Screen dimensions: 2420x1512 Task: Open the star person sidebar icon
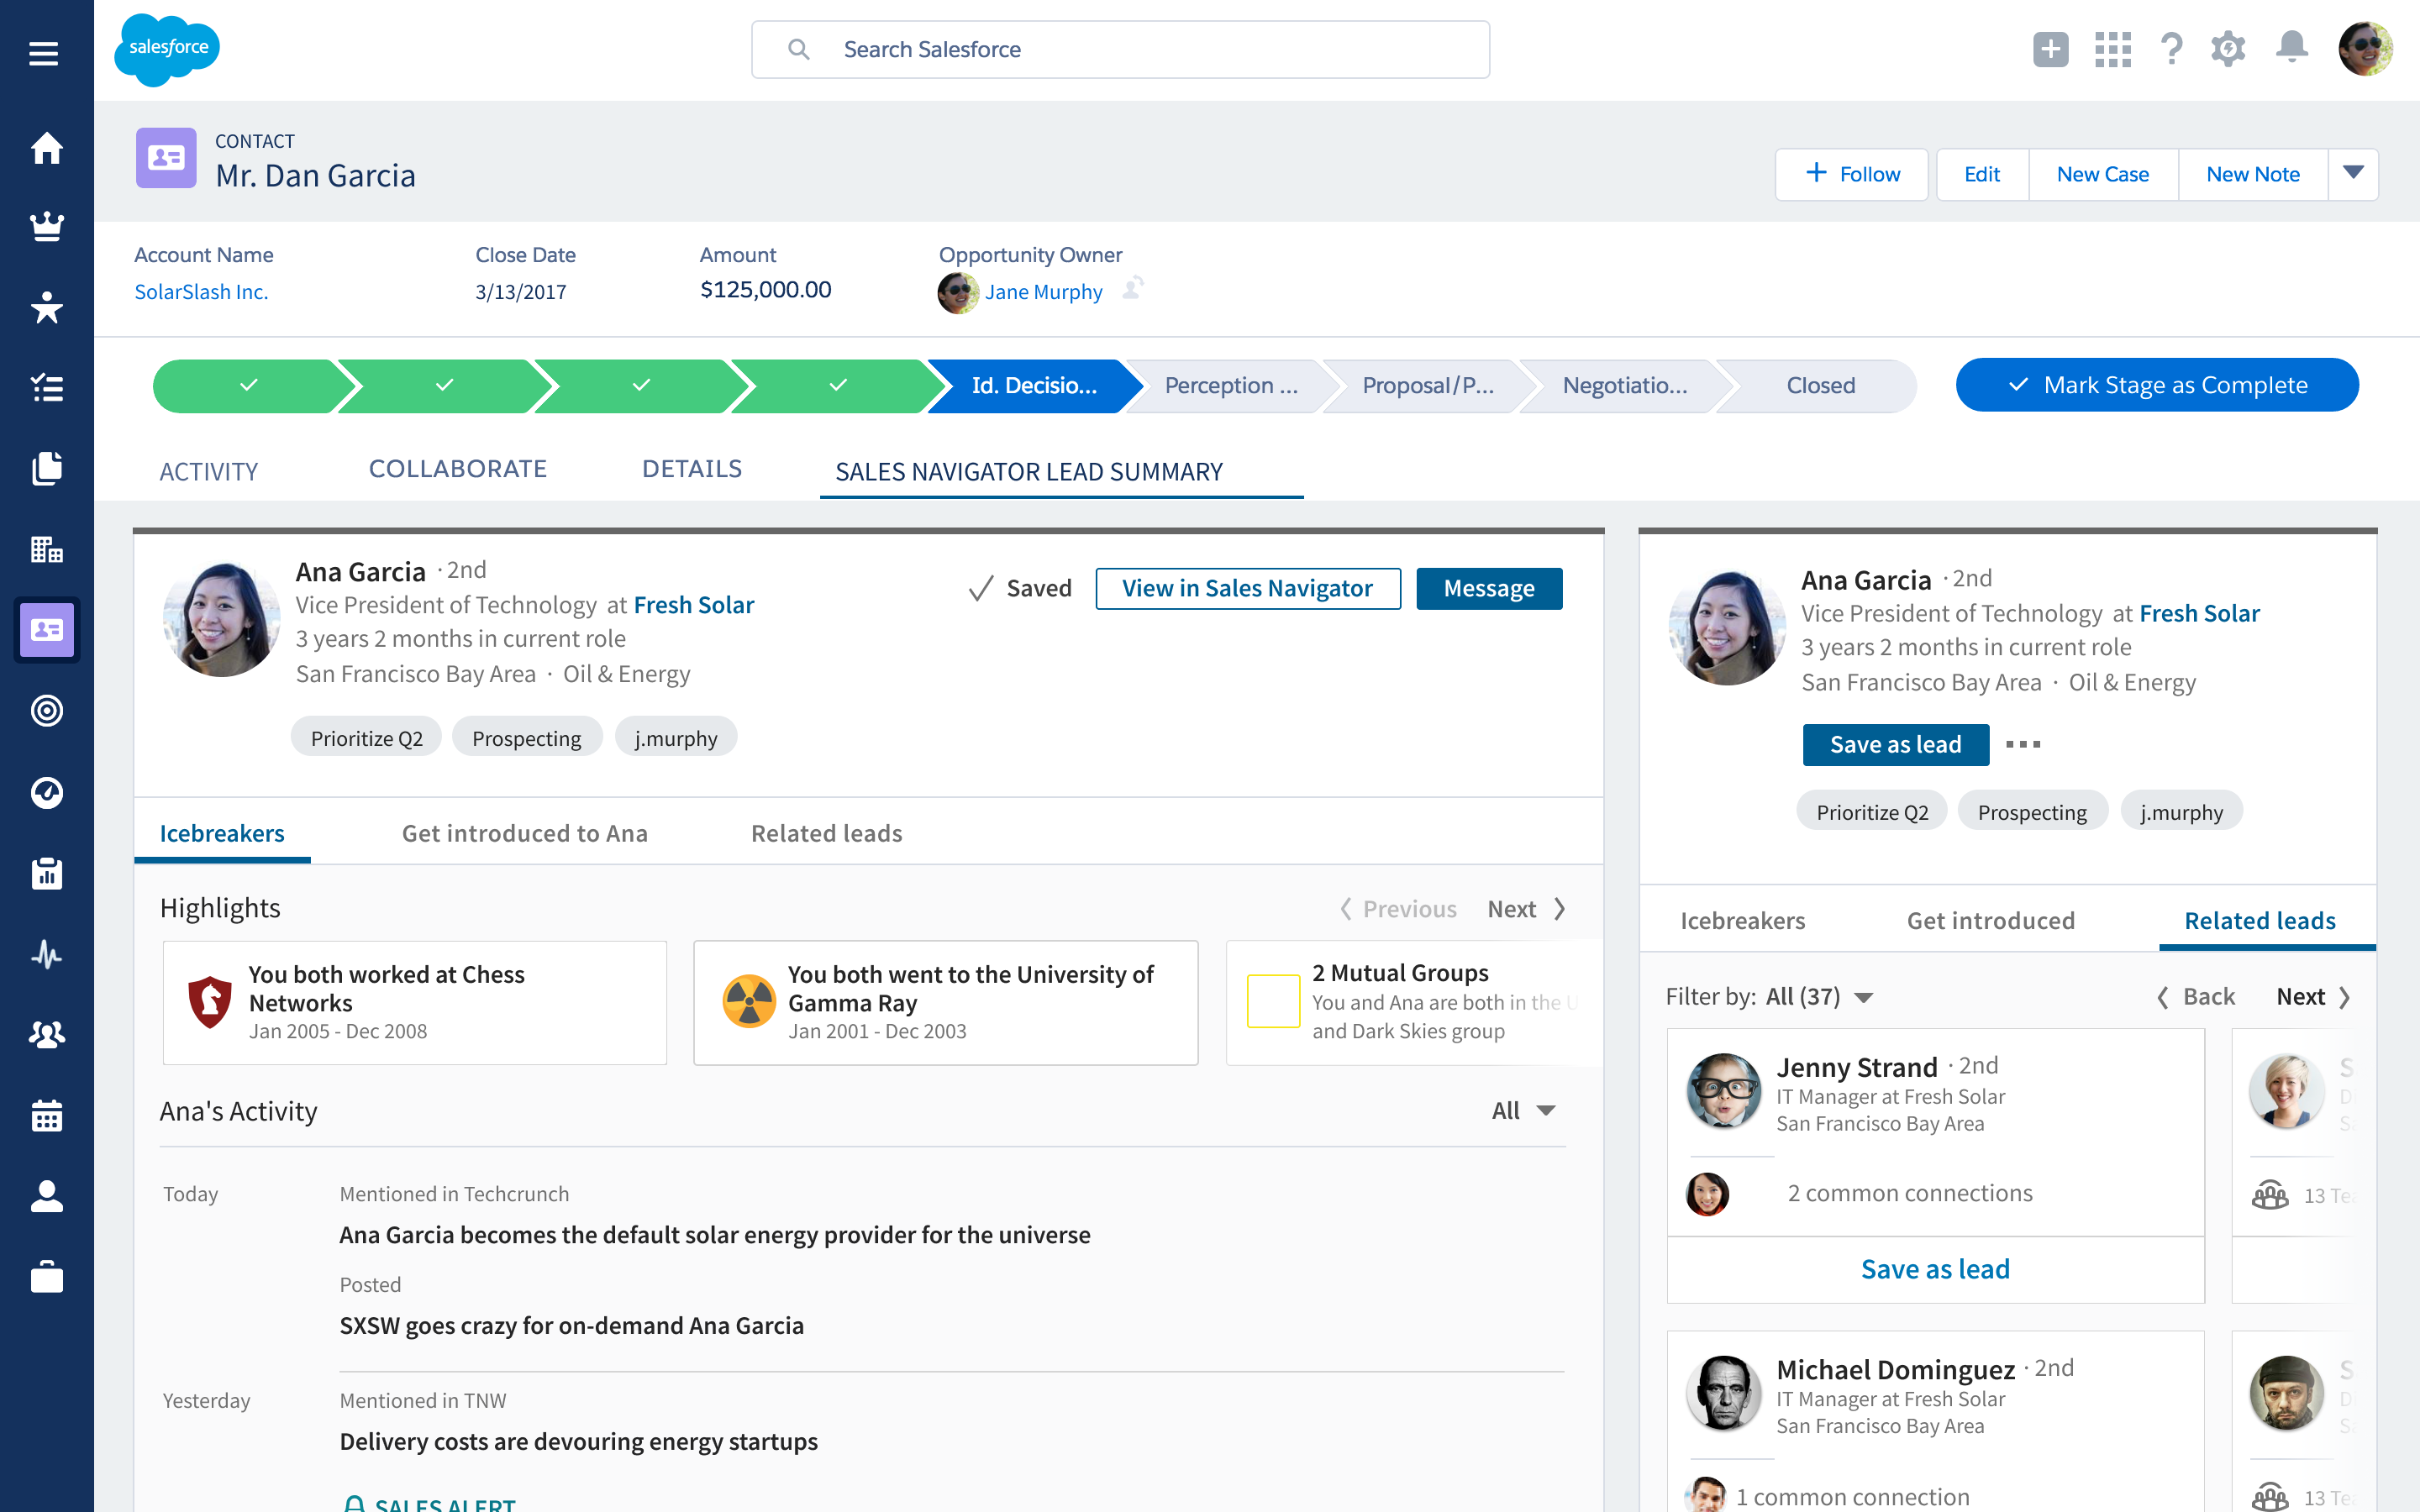click(x=46, y=307)
